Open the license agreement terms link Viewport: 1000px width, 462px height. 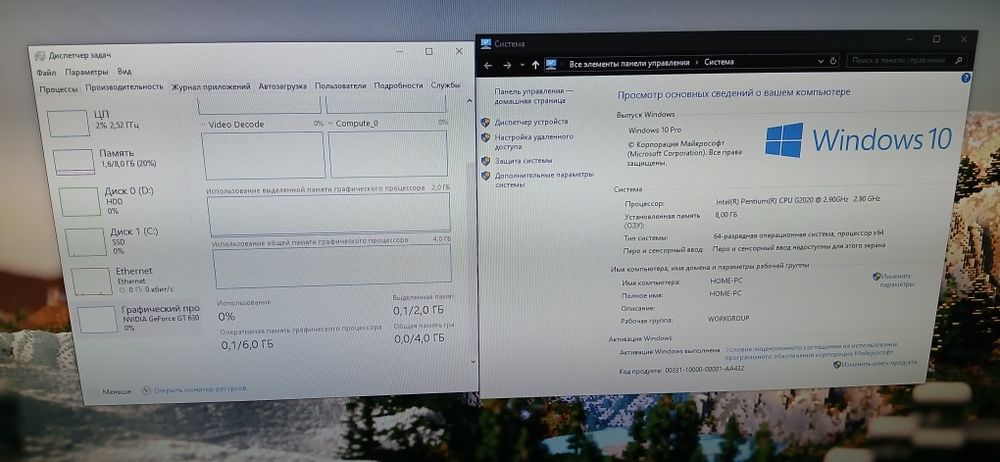pyautogui.click(x=811, y=352)
